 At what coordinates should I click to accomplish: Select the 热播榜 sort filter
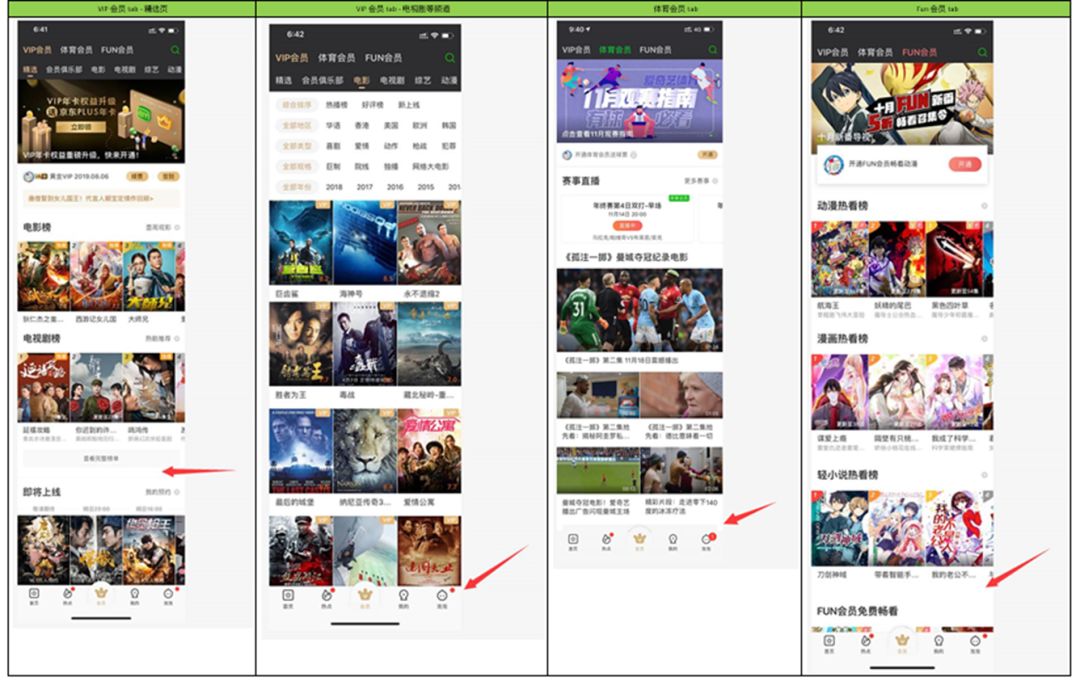pos(337,105)
